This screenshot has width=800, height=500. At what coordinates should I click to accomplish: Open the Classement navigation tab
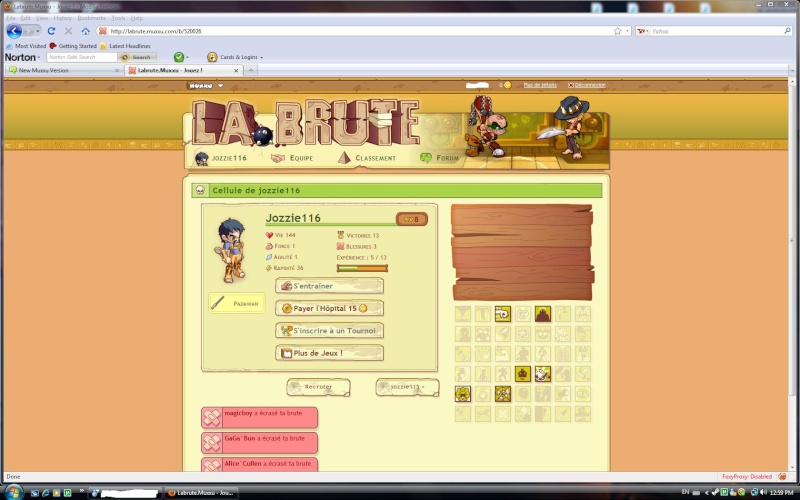tap(367, 158)
